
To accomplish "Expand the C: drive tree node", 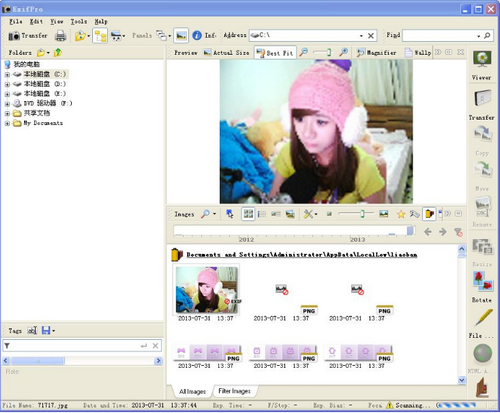I will click(x=7, y=75).
